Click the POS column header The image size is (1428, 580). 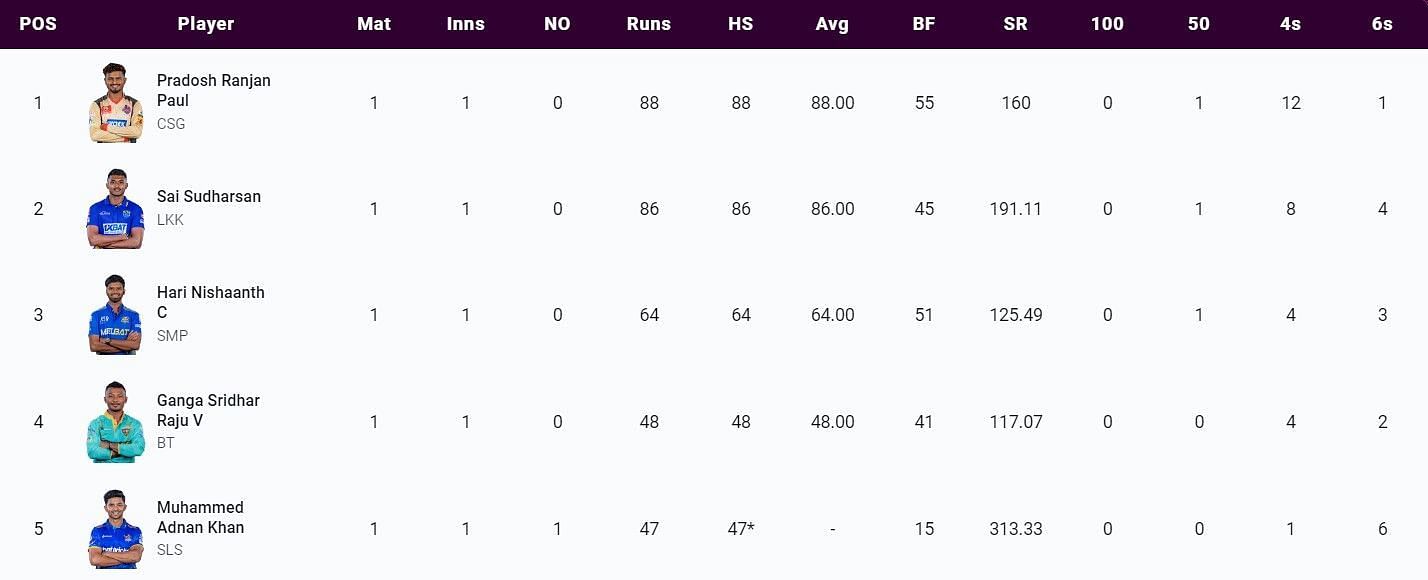tap(38, 24)
